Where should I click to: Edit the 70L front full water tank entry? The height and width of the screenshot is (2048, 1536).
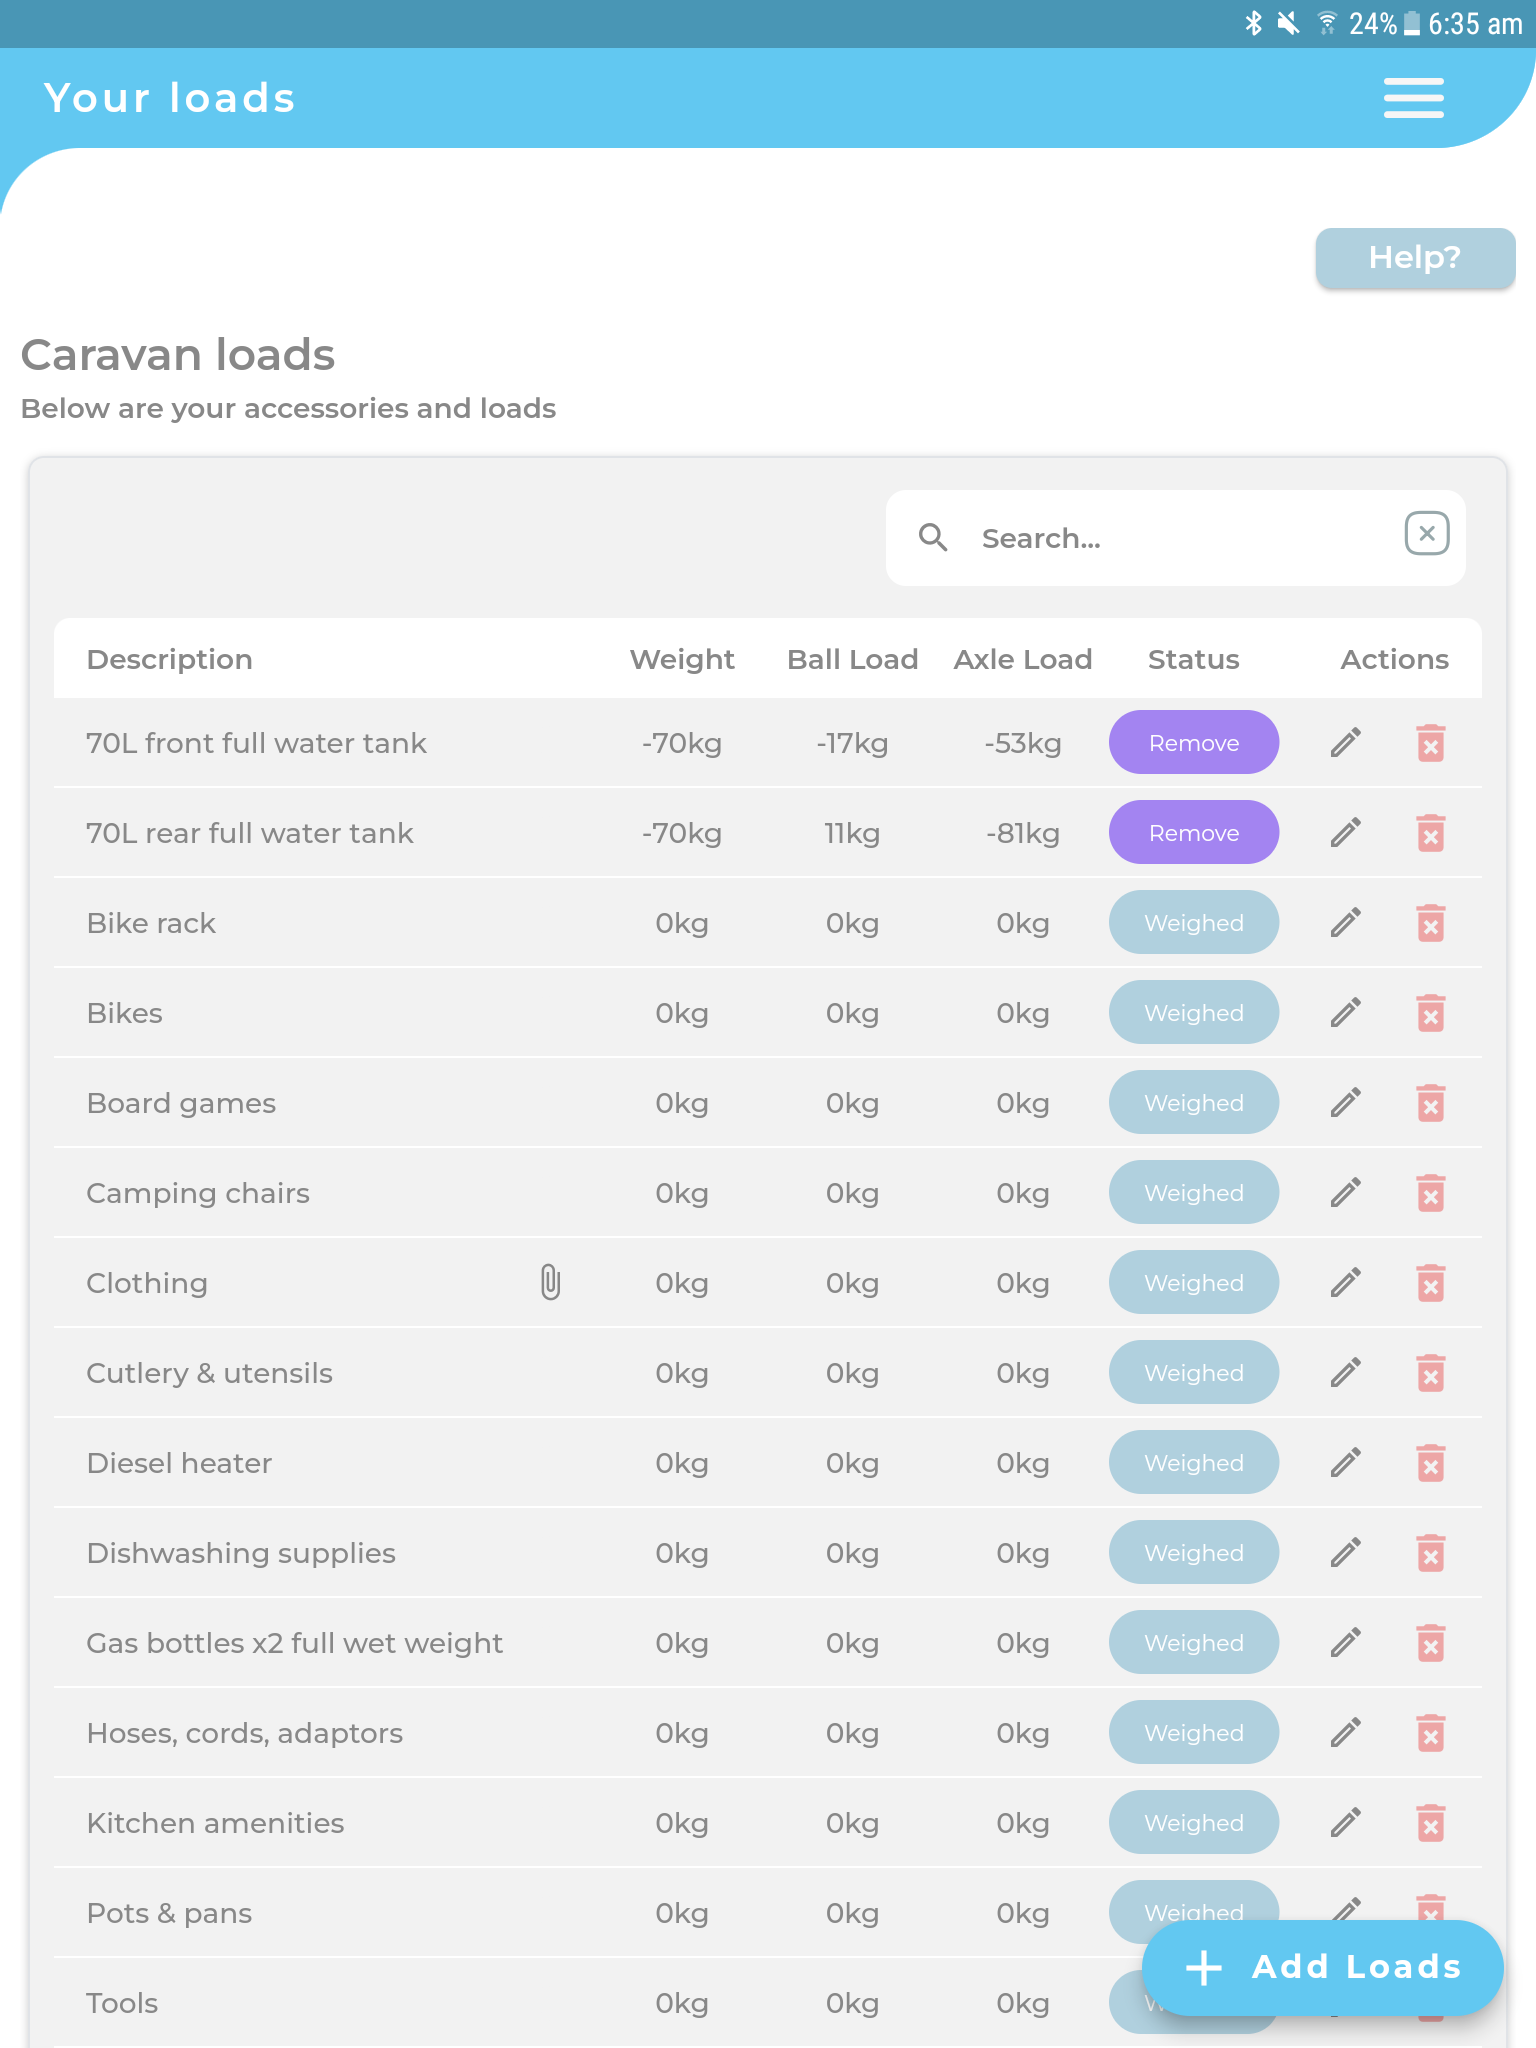(x=1345, y=742)
